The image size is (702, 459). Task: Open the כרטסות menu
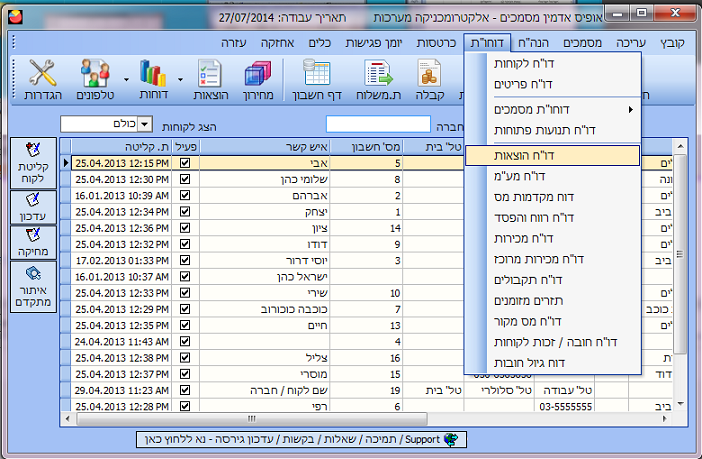(436, 43)
